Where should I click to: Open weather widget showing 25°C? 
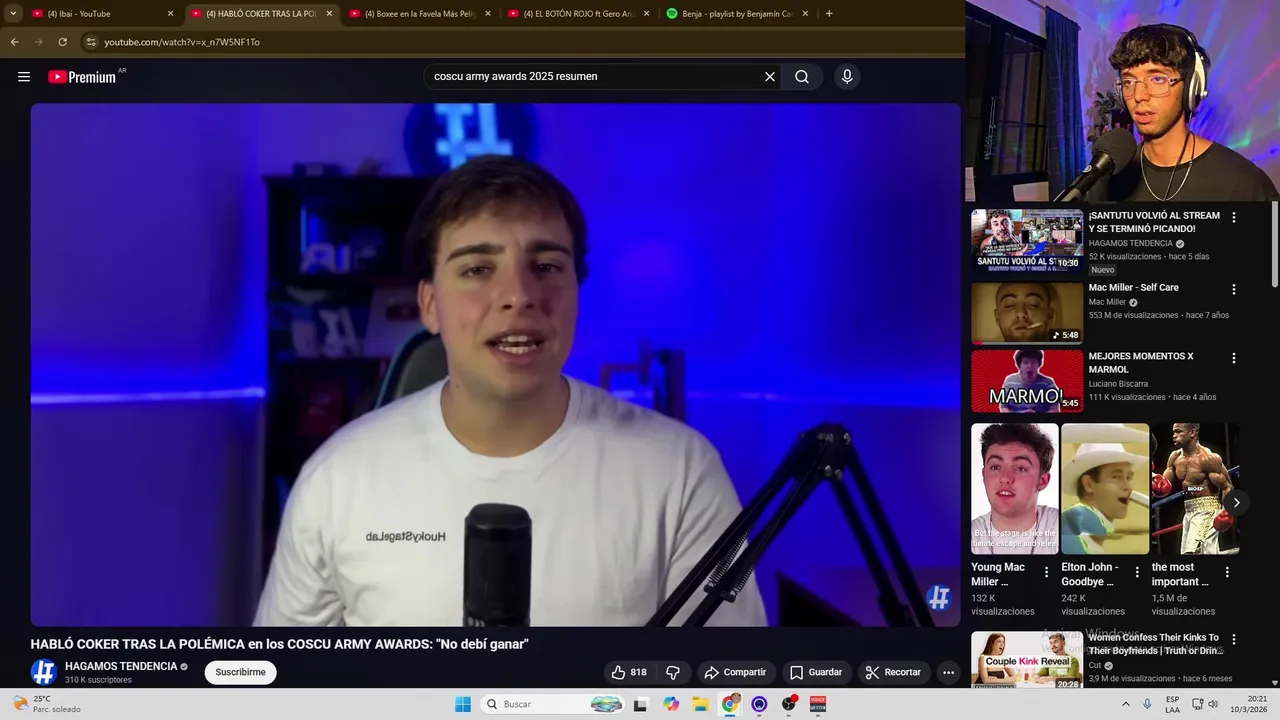point(48,704)
